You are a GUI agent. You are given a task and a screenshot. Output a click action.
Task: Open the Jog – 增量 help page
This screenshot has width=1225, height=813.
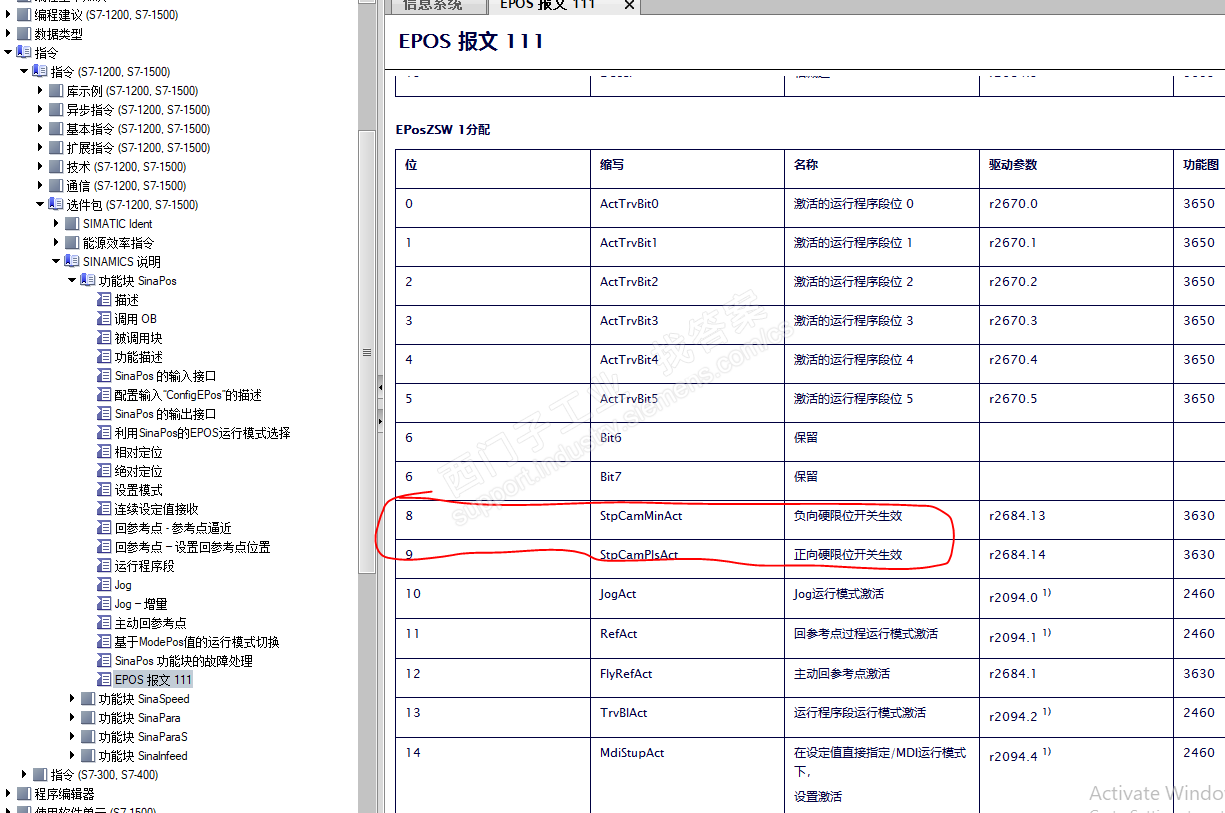coord(141,604)
